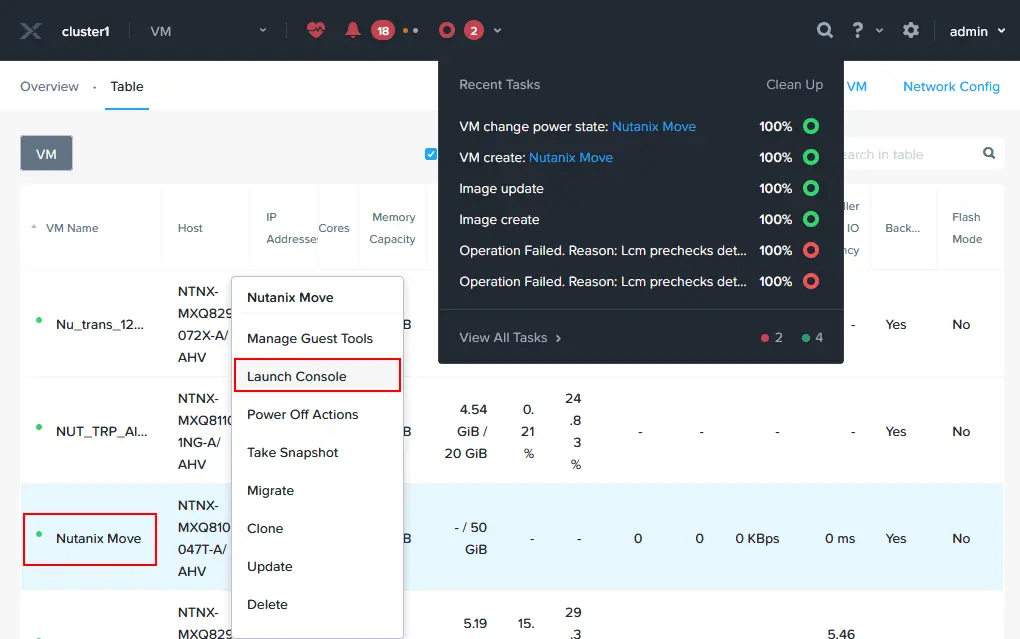Viewport: 1020px width, 639px height.
Task: Sort by the Cores column header
Action: [x=334, y=228]
